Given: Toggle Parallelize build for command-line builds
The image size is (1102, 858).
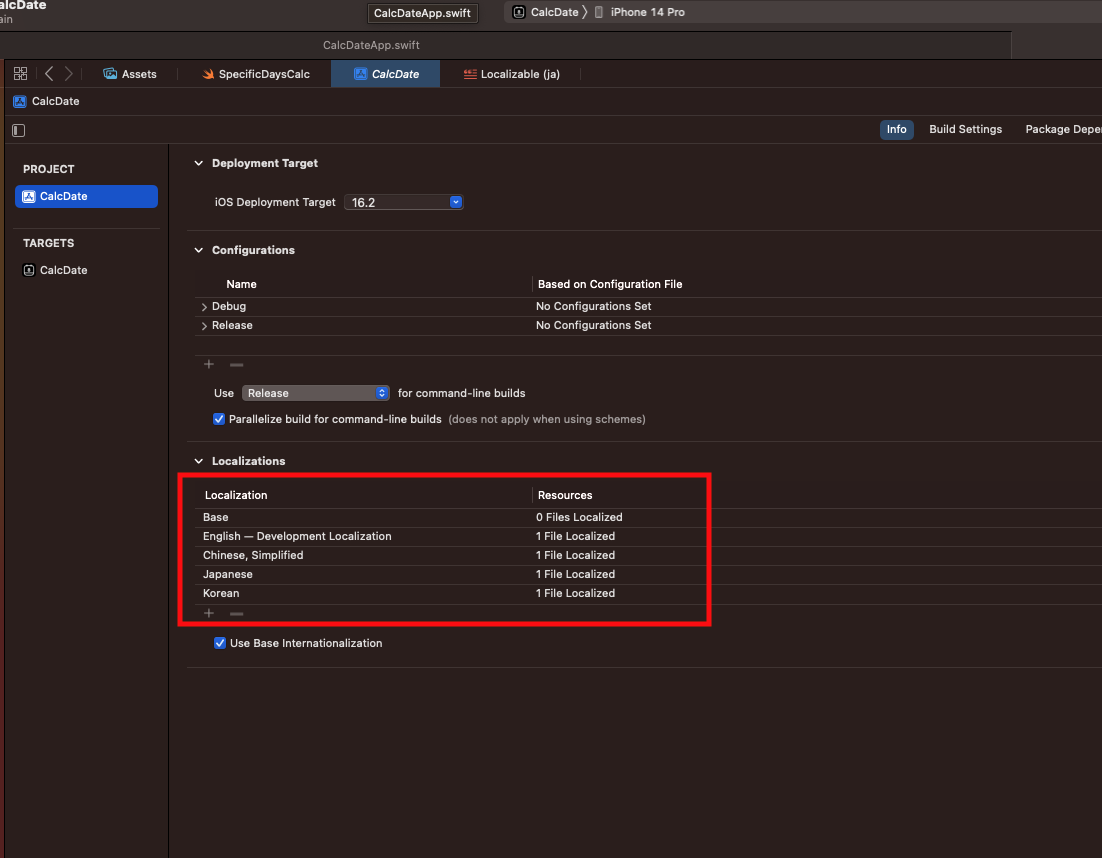Looking at the screenshot, I should pyautogui.click(x=219, y=419).
